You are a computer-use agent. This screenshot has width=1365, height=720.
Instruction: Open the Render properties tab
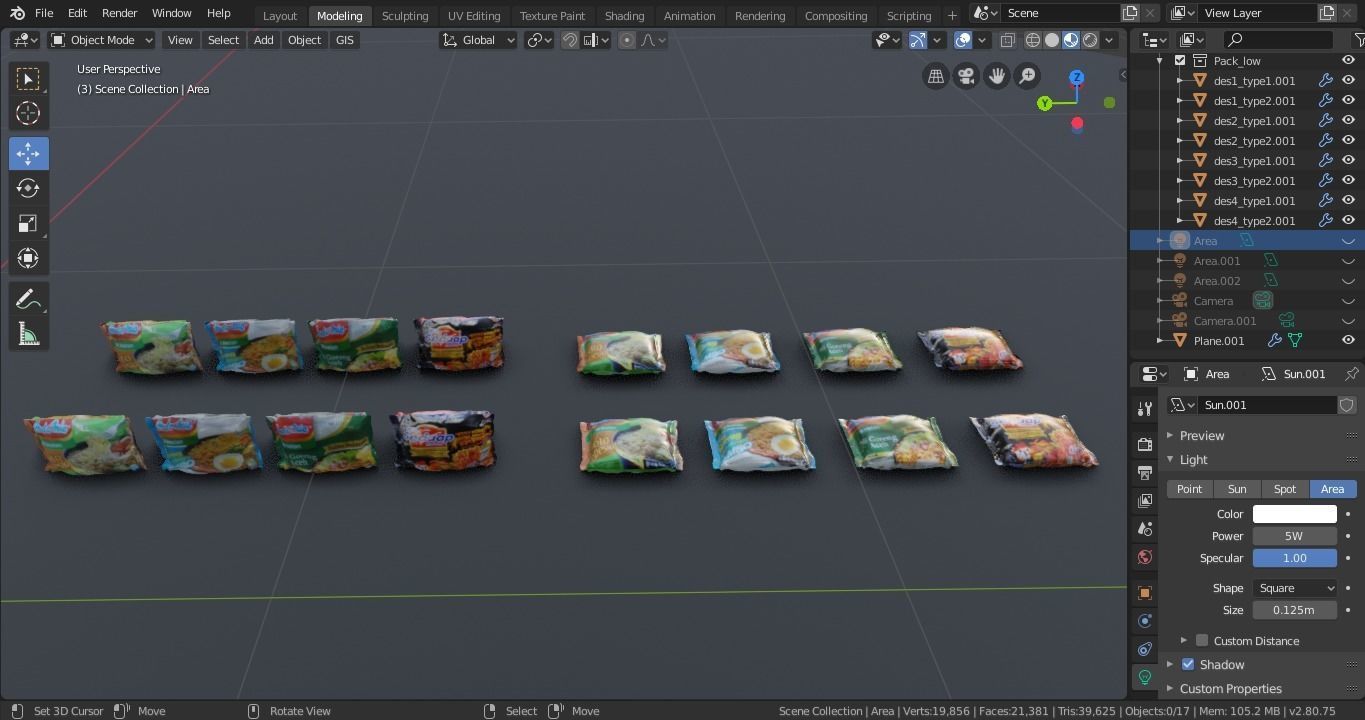pyautogui.click(x=1145, y=444)
